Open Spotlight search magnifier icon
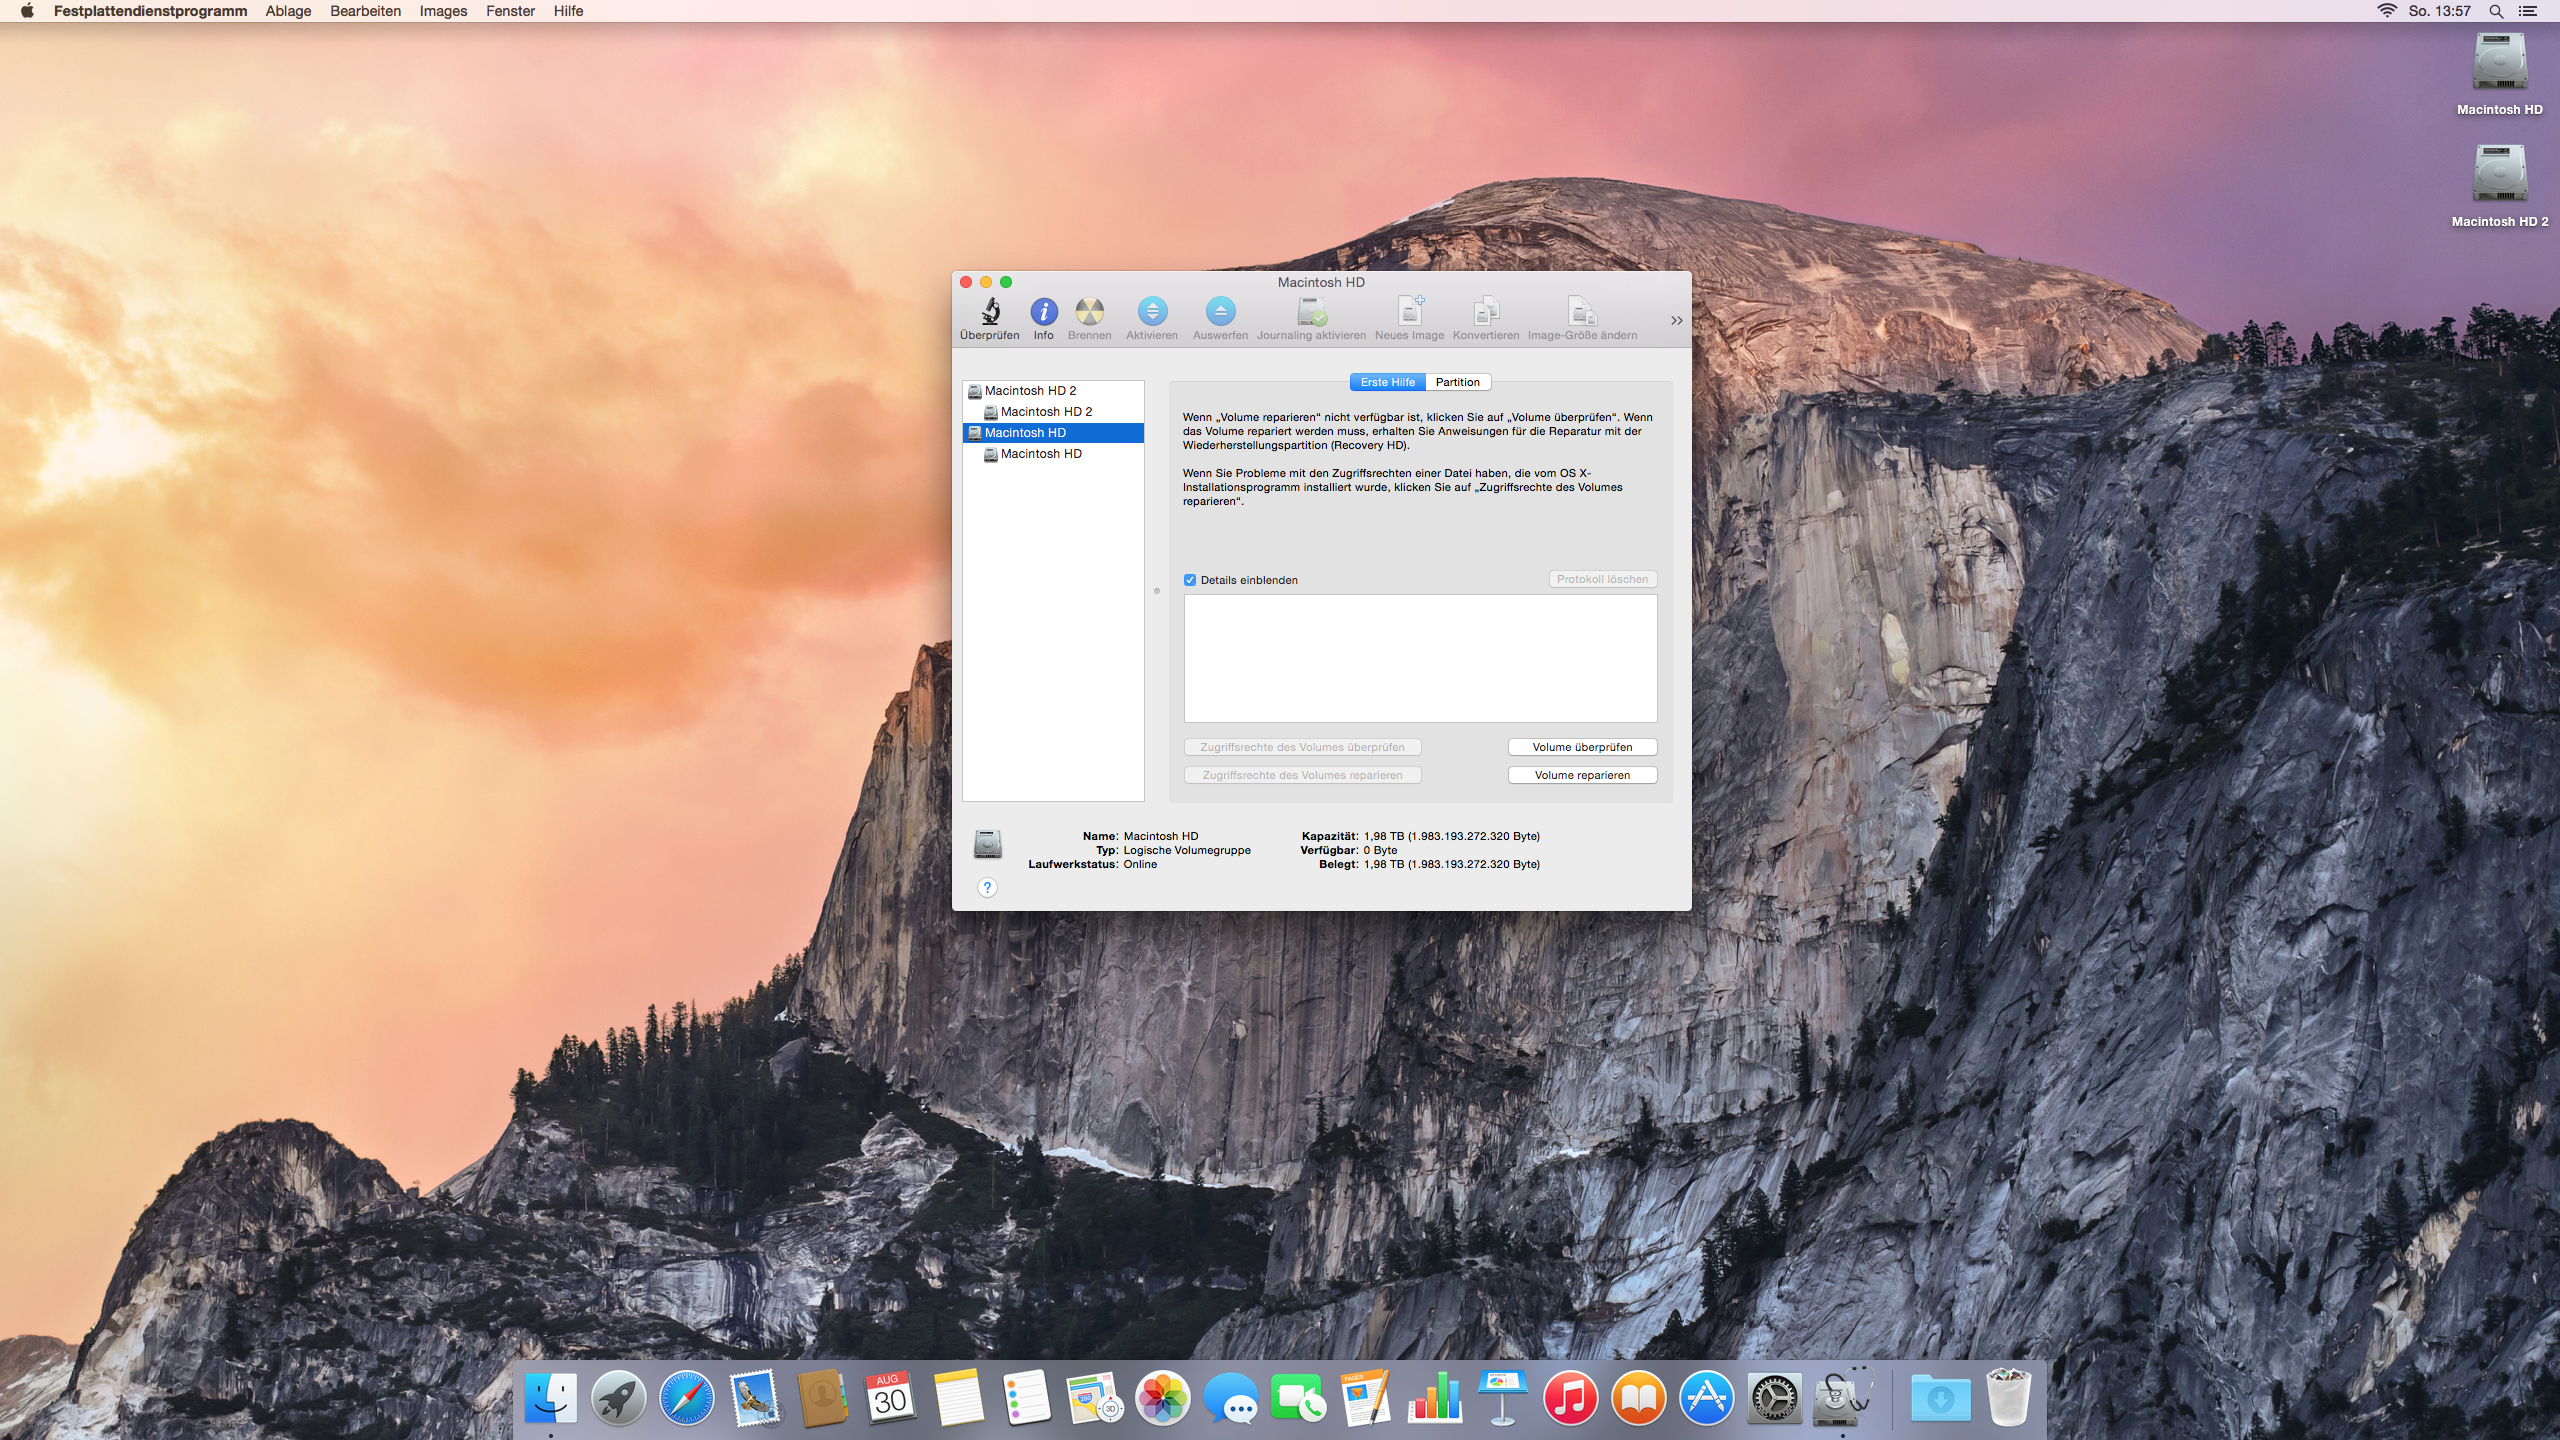The width and height of the screenshot is (2560, 1440). coord(2496,11)
